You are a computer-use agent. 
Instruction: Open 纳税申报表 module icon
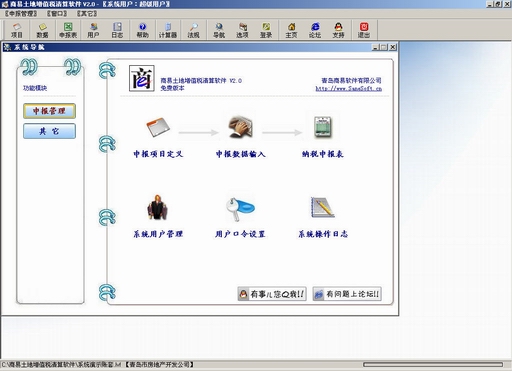coord(323,127)
